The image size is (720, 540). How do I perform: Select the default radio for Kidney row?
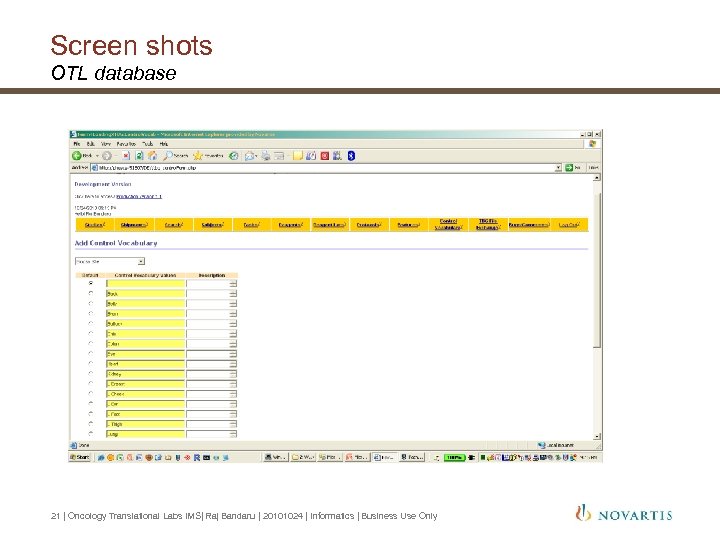pos(90,374)
